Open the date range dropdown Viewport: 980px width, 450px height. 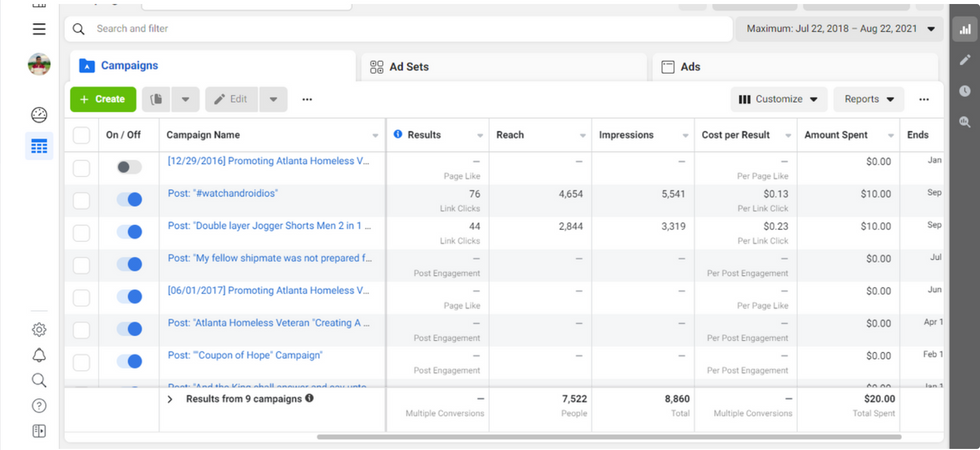point(839,29)
